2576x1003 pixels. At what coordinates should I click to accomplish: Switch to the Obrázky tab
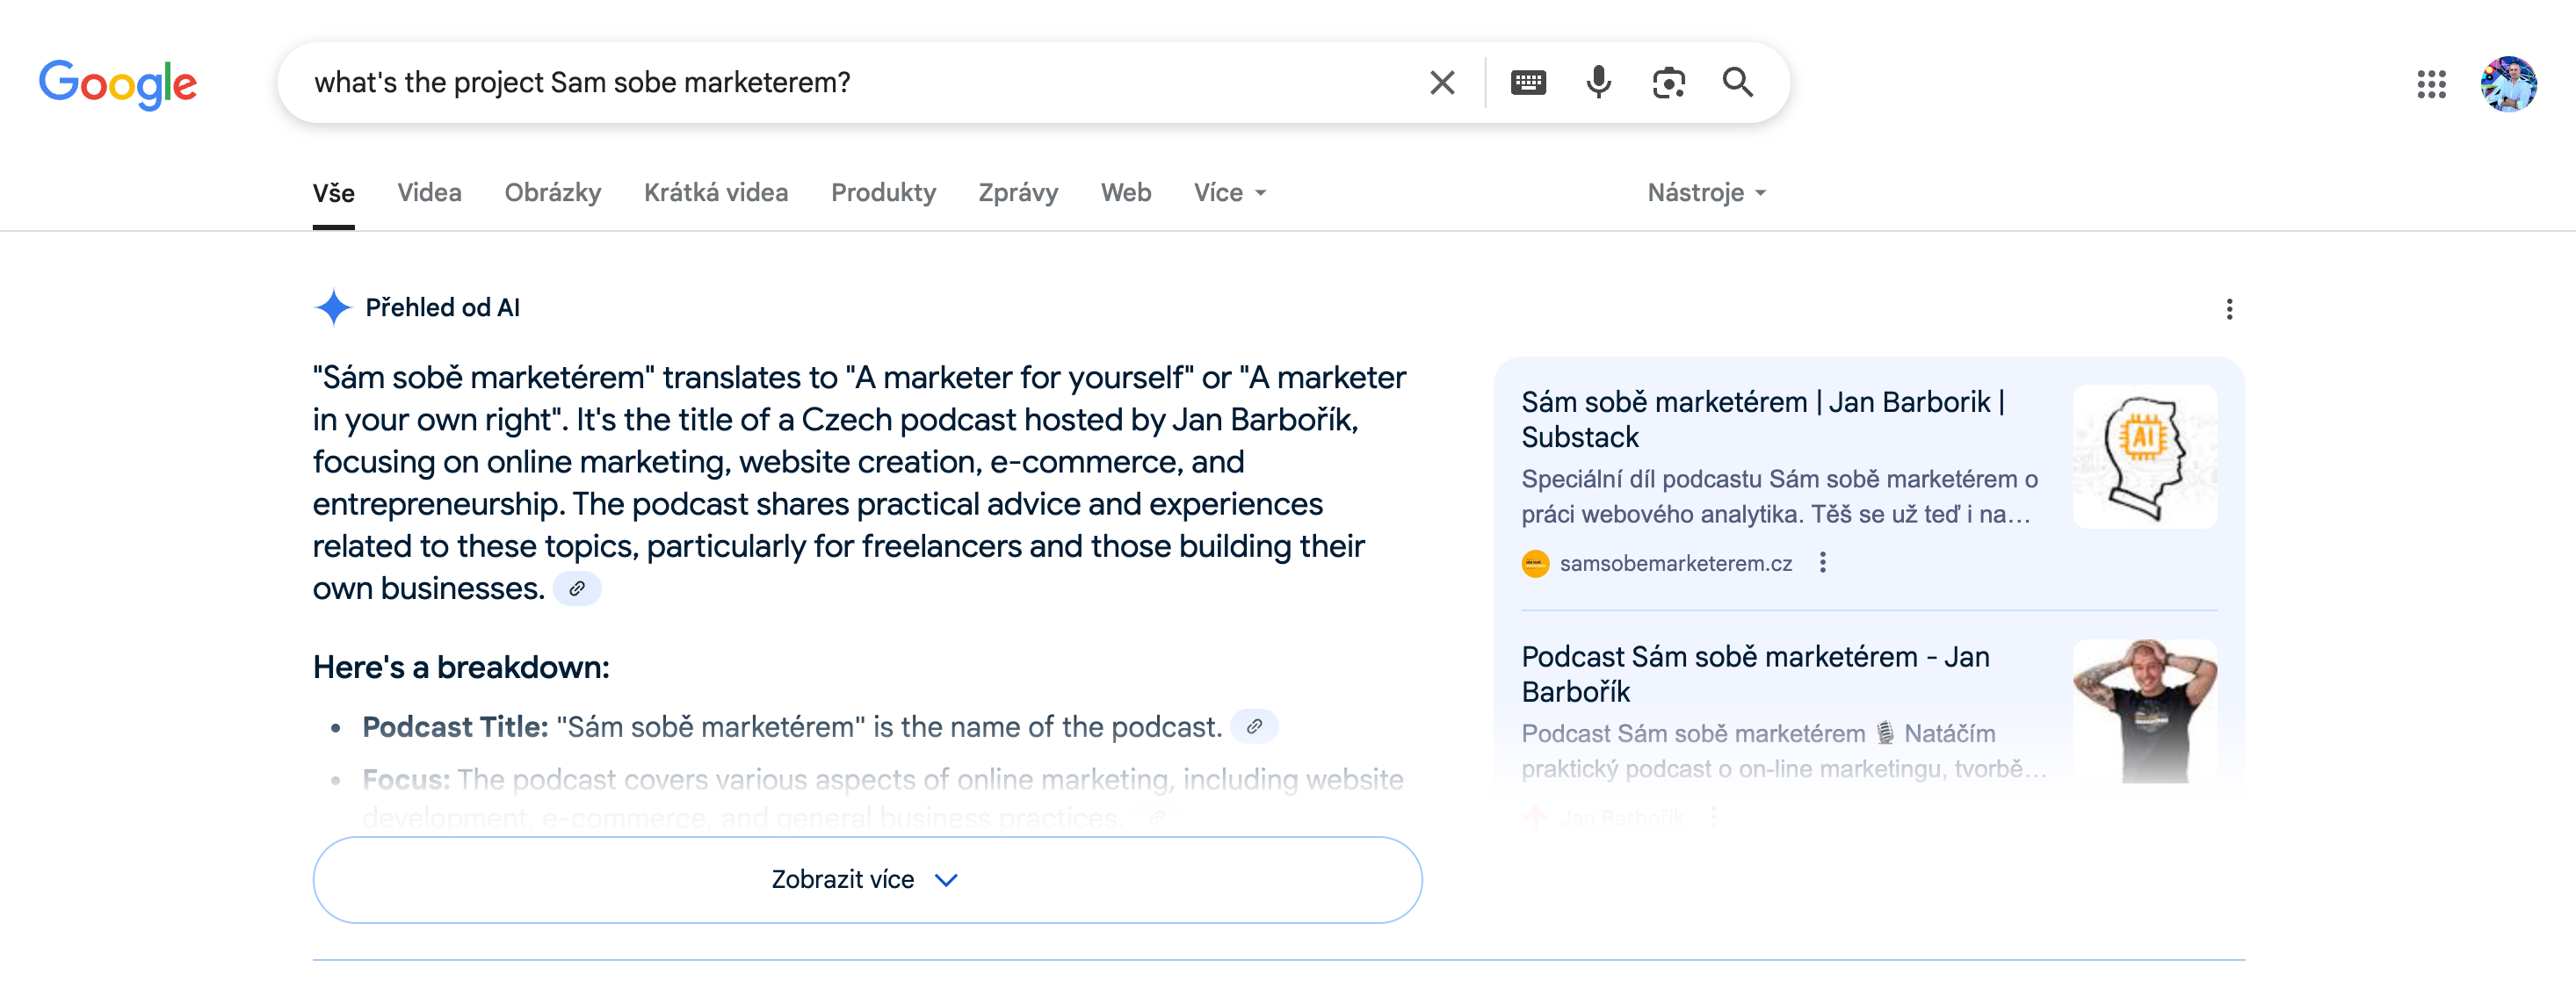[x=552, y=193]
